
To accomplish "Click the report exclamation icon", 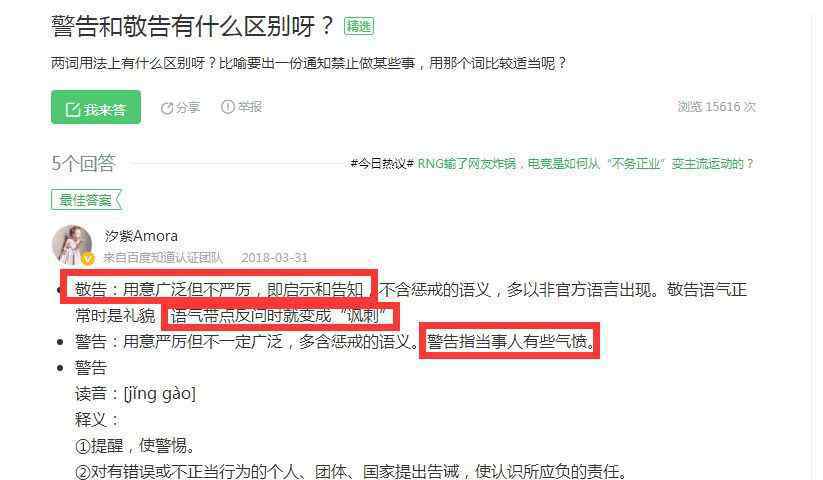I will coord(228,107).
